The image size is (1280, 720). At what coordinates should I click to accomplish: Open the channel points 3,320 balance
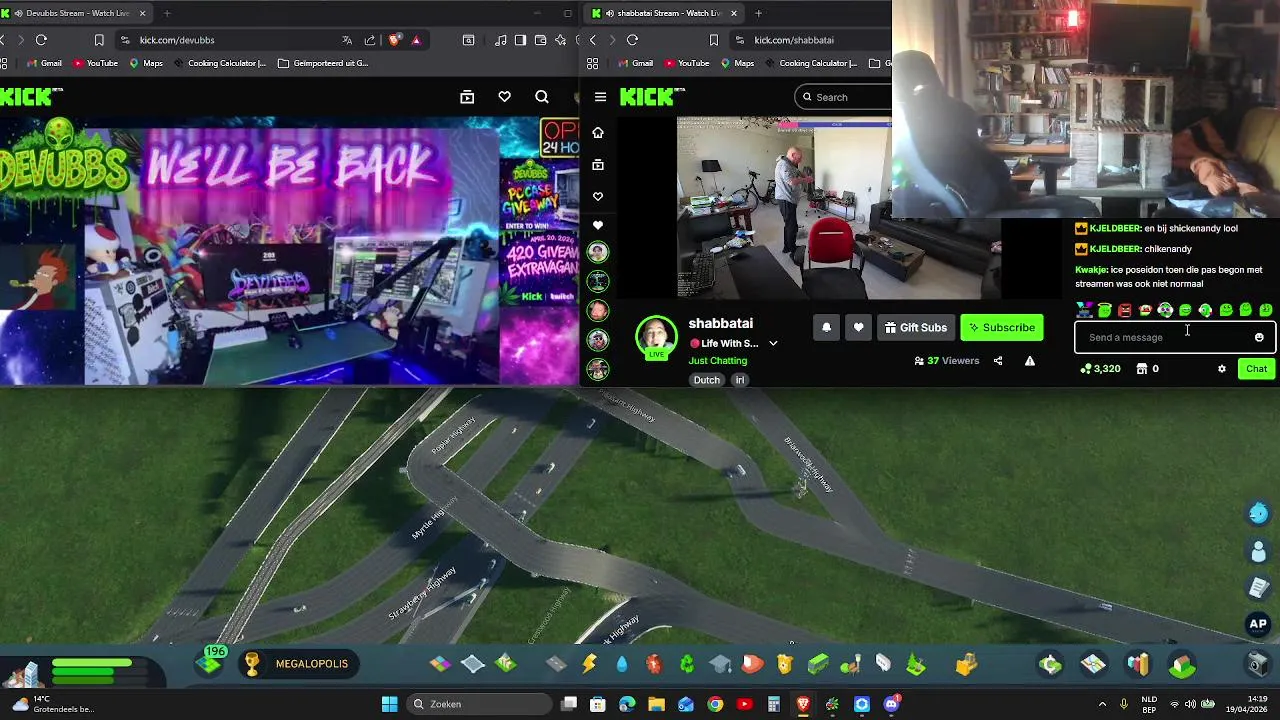[1100, 369]
